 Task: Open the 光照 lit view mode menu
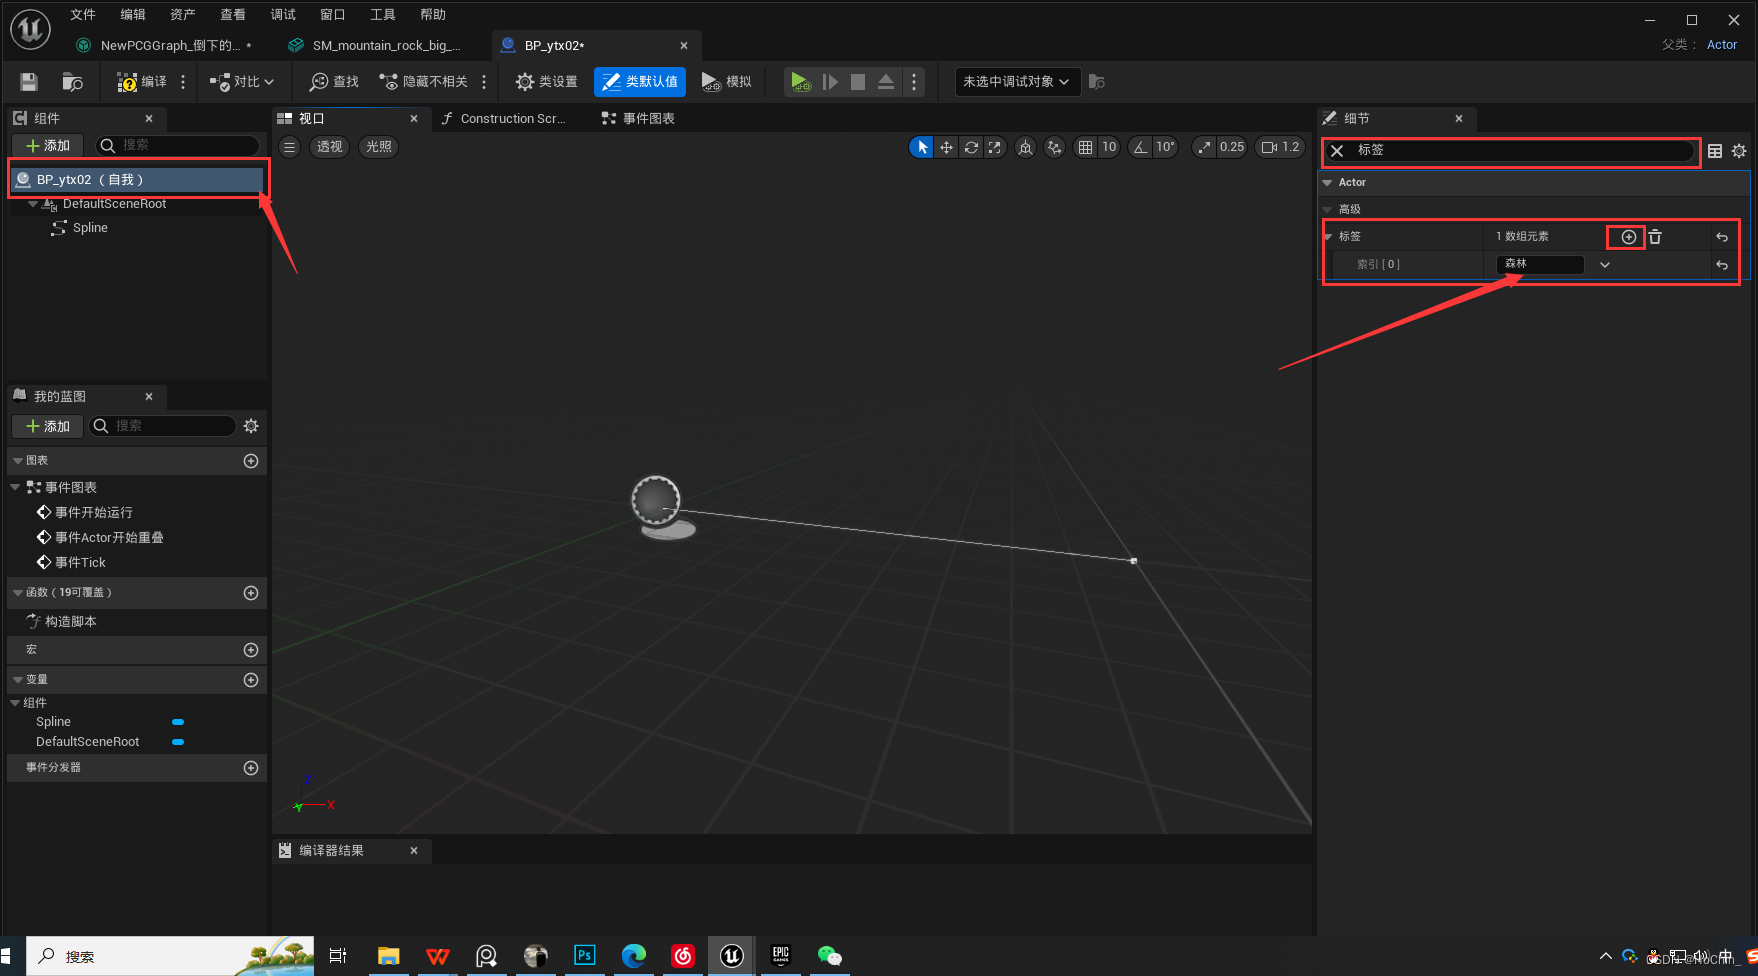tap(378, 147)
